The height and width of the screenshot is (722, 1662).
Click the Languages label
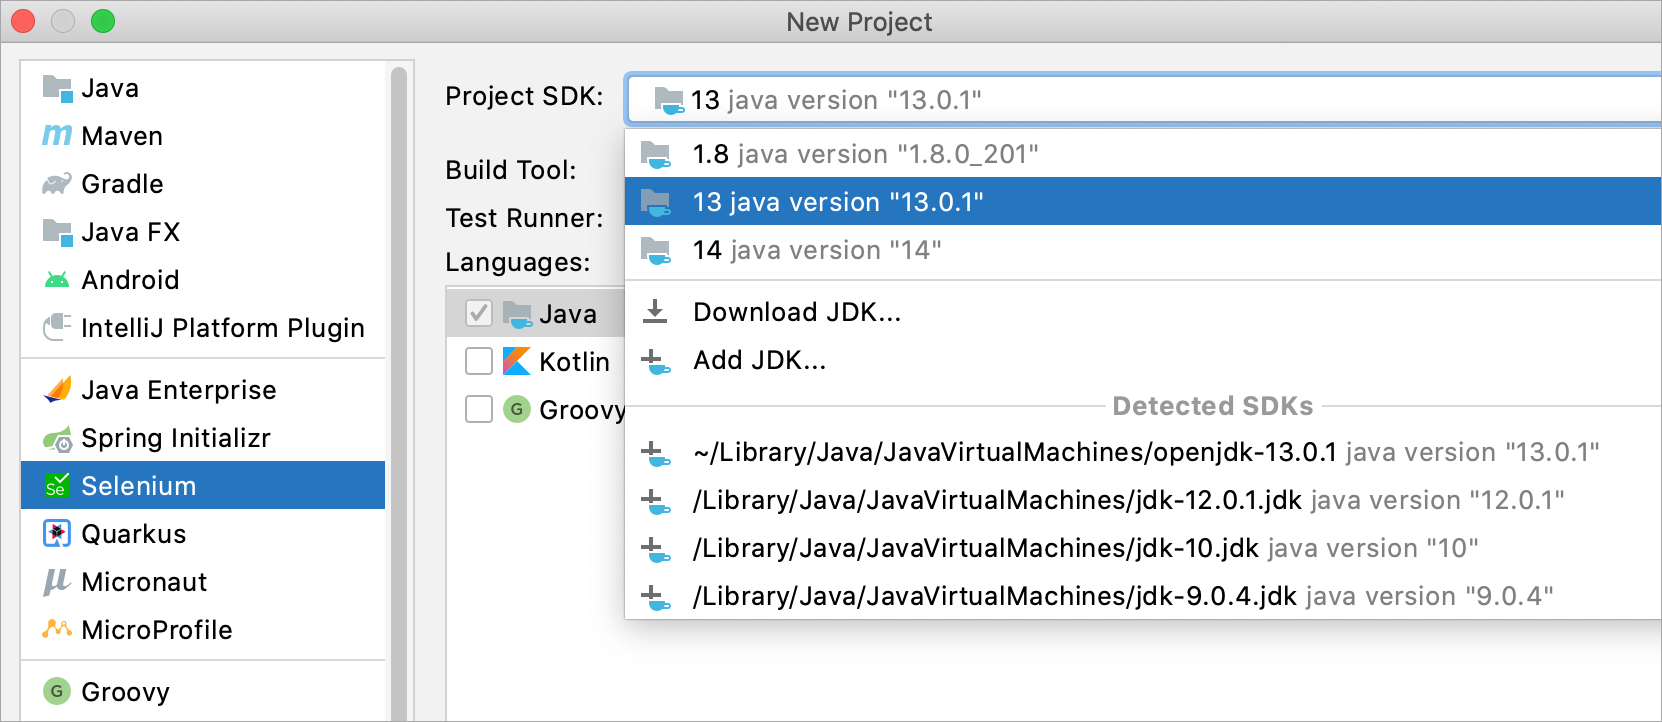click(x=518, y=262)
